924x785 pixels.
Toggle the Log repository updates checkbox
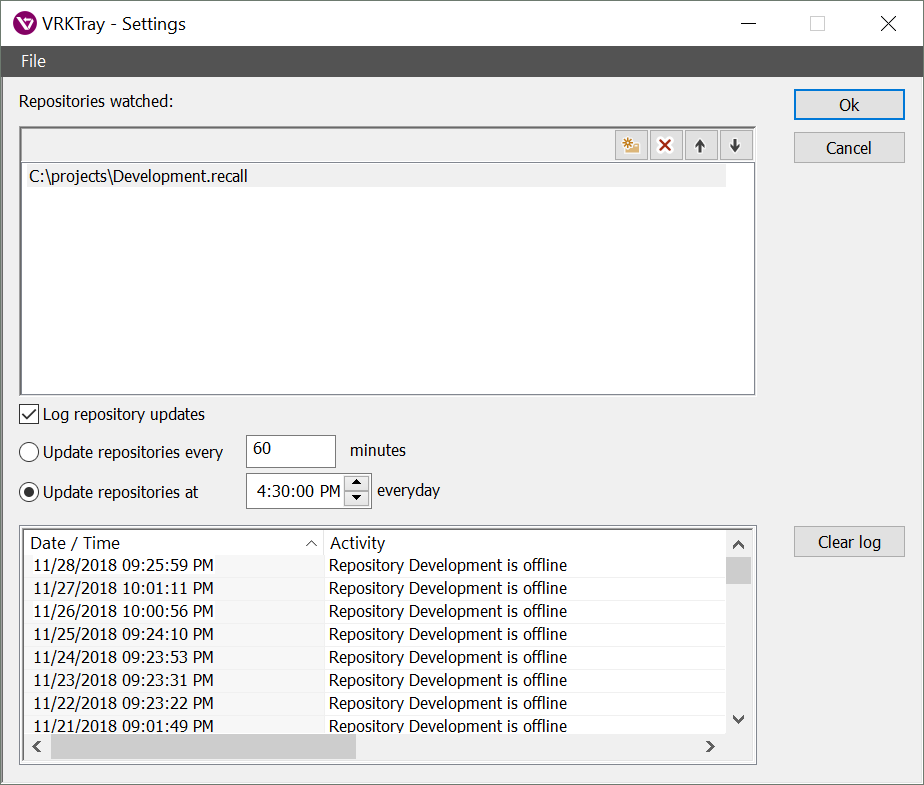29,414
